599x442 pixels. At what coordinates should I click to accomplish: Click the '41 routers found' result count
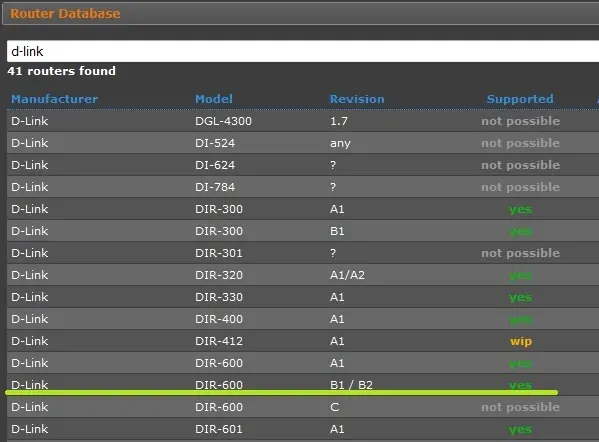pos(62,71)
